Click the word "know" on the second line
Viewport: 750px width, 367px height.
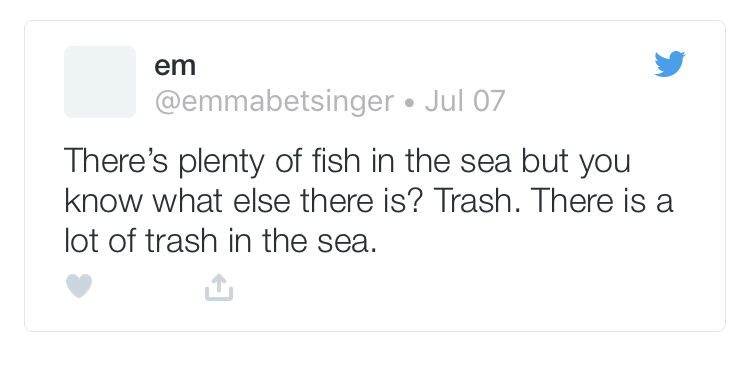(103, 201)
